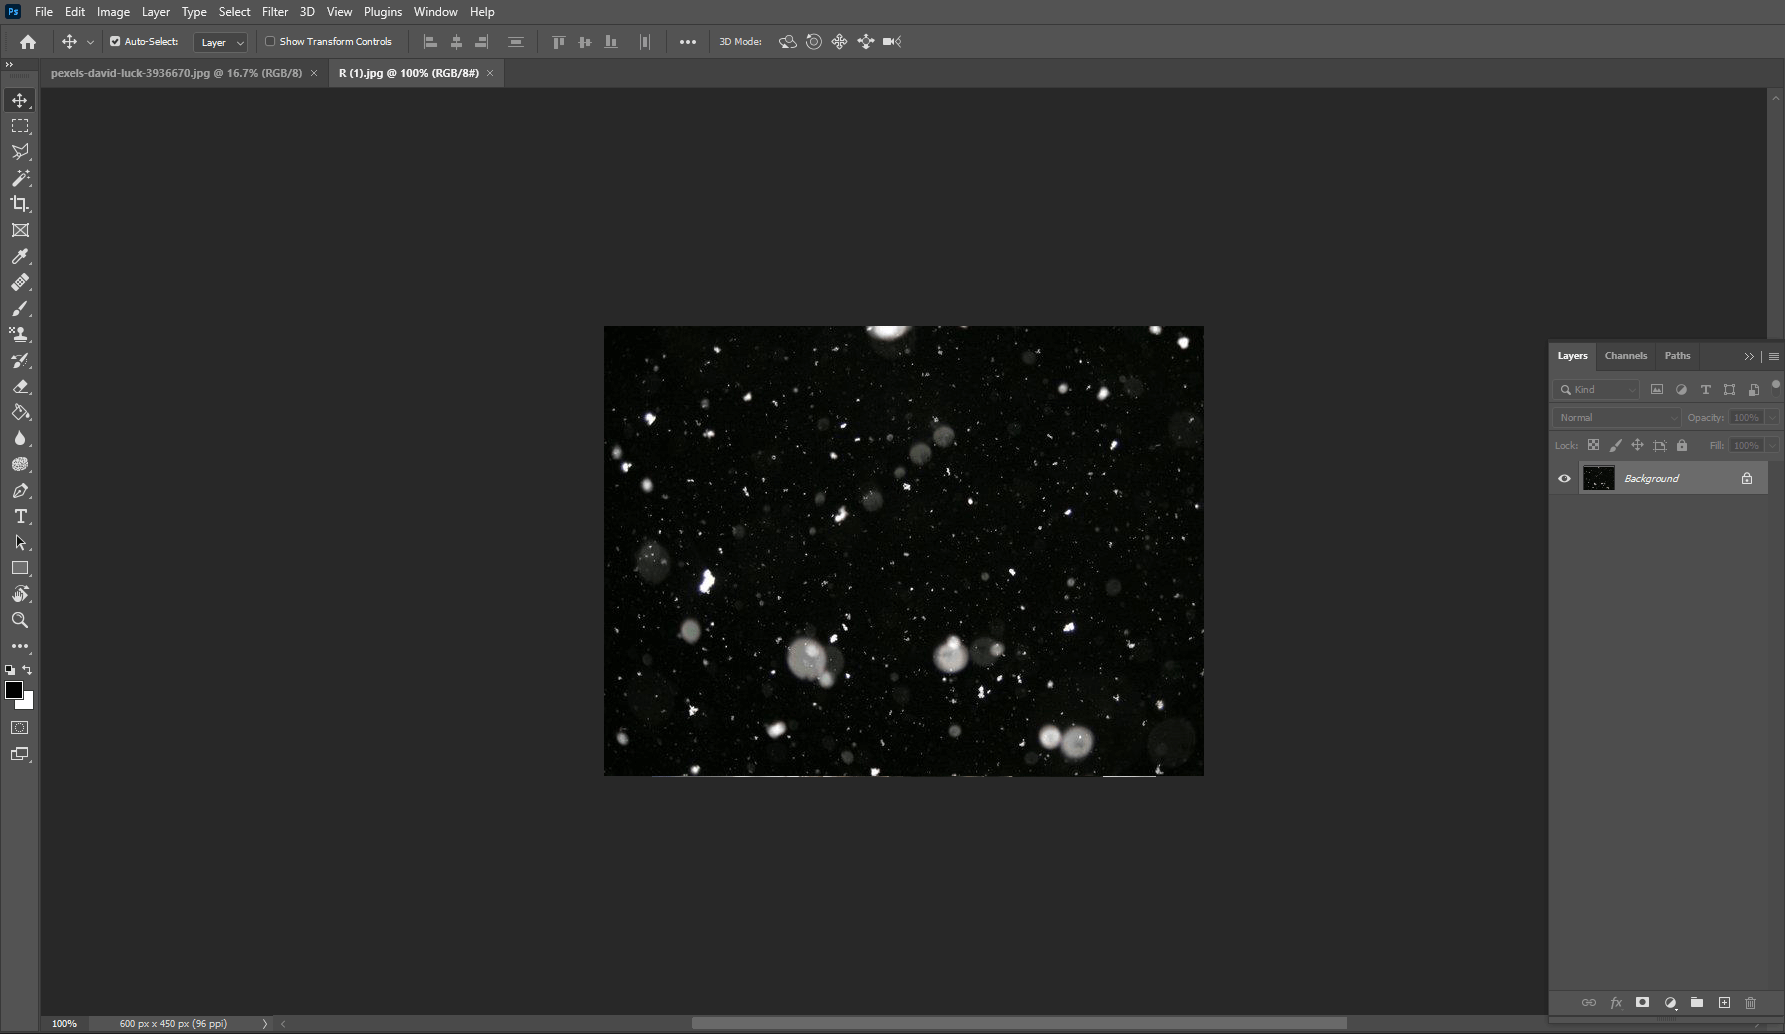This screenshot has height=1034, width=1785.
Task: Create a new layer from Layers panel
Action: click(x=1724, y=1003)
